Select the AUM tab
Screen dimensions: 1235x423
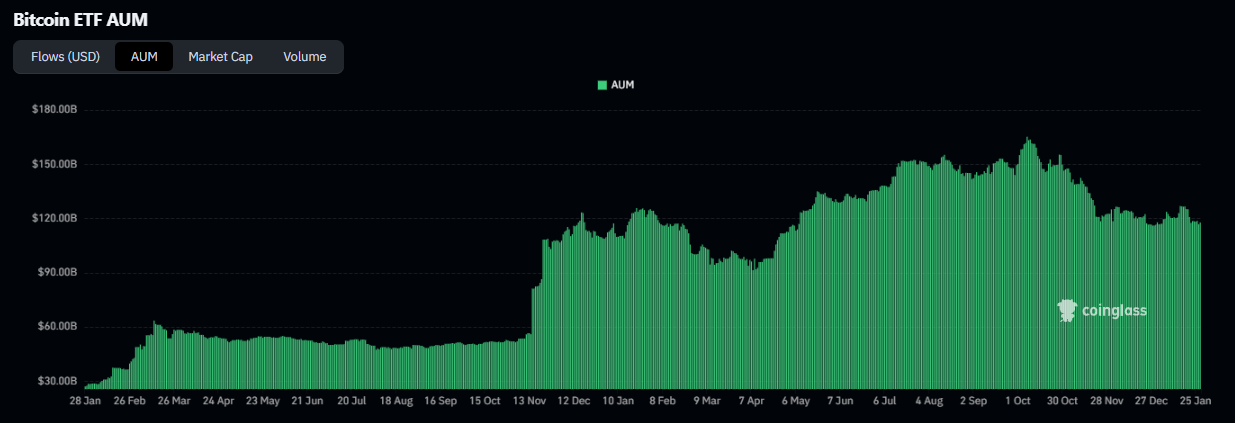coord(144,57)
